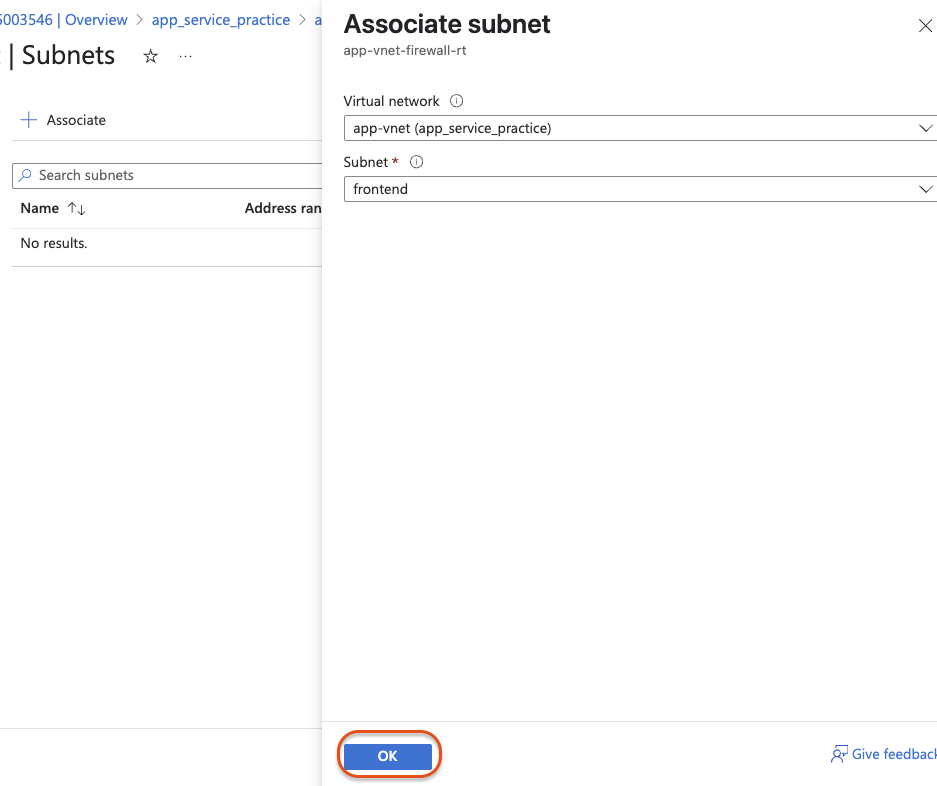Click the Virtual network dropdown chevron
The width and height of the screenshot is (937, 786).
(925, 128)
